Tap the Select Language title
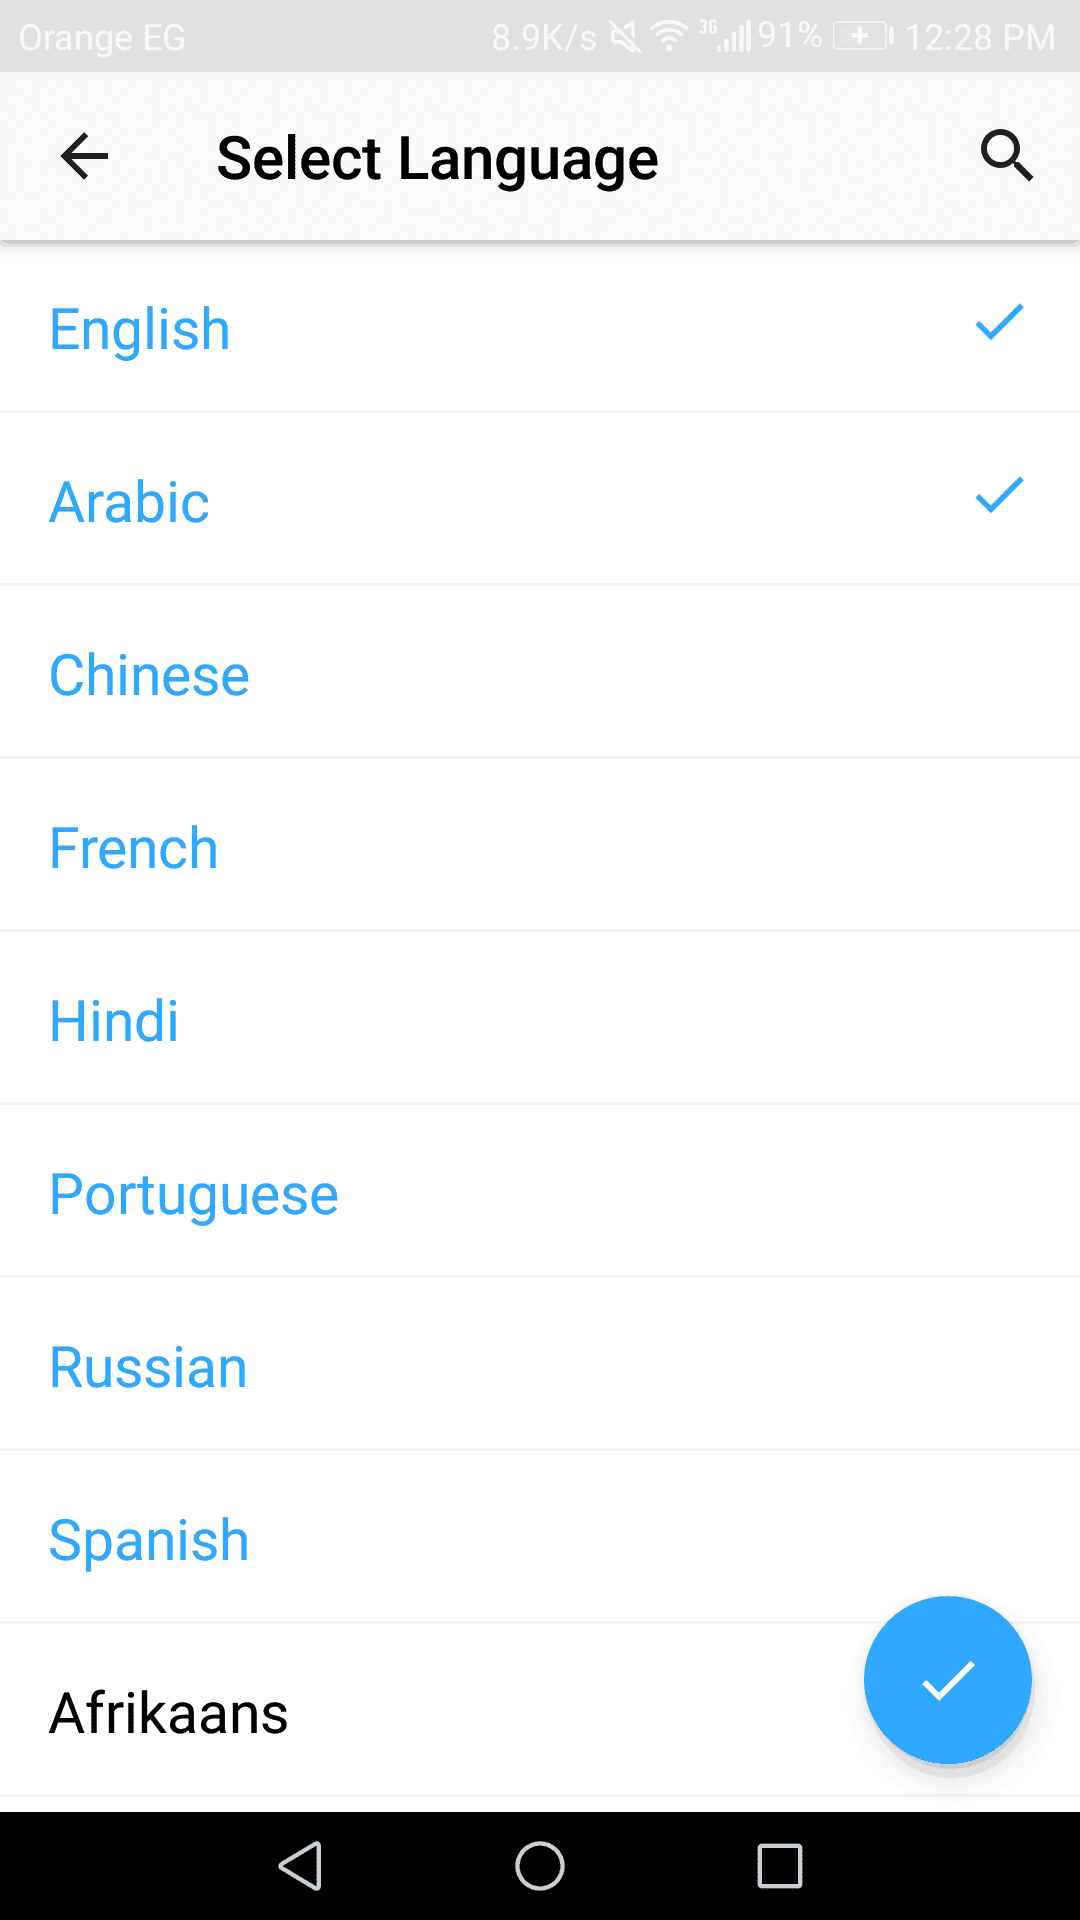This screenshot has width=1080, height=1920. point(437,158)
